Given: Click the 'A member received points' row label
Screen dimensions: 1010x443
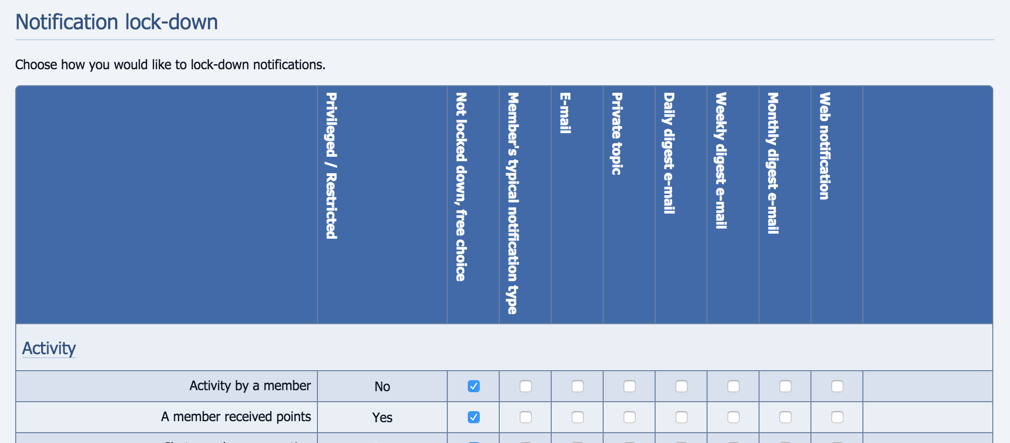Looking at the screenshot, I should tap(236, 417).
